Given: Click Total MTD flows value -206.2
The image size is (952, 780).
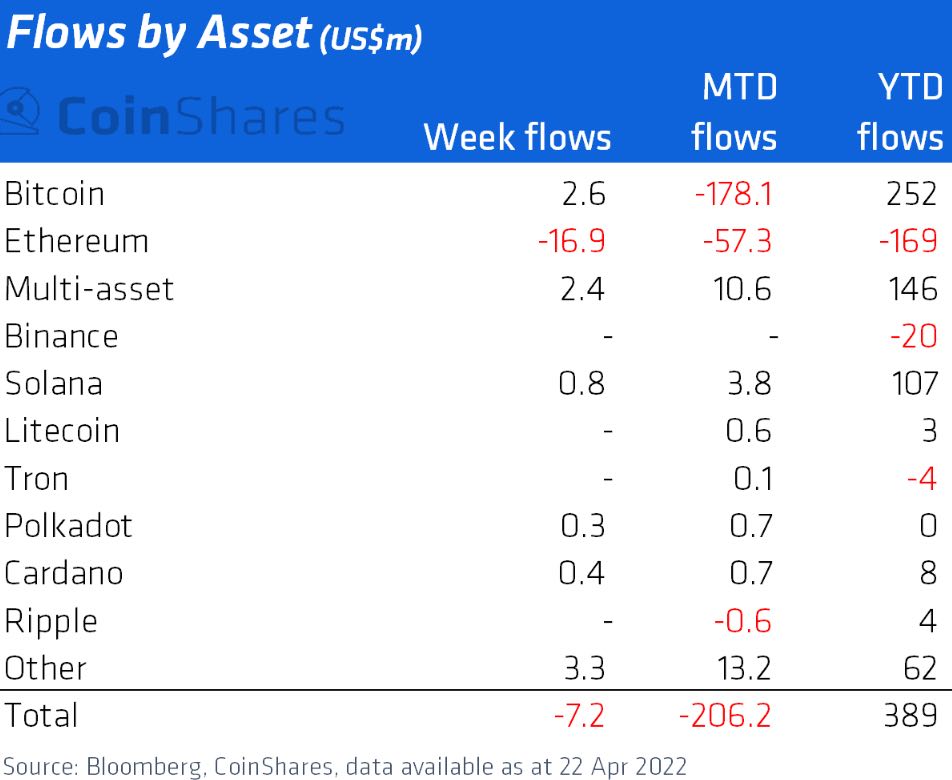Looking at the screenshot, I should coord(725,716).
